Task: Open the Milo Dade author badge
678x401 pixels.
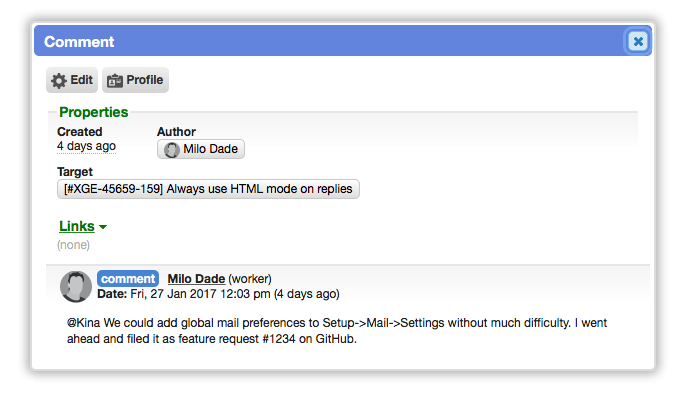Action: click(x=201, y=149)
